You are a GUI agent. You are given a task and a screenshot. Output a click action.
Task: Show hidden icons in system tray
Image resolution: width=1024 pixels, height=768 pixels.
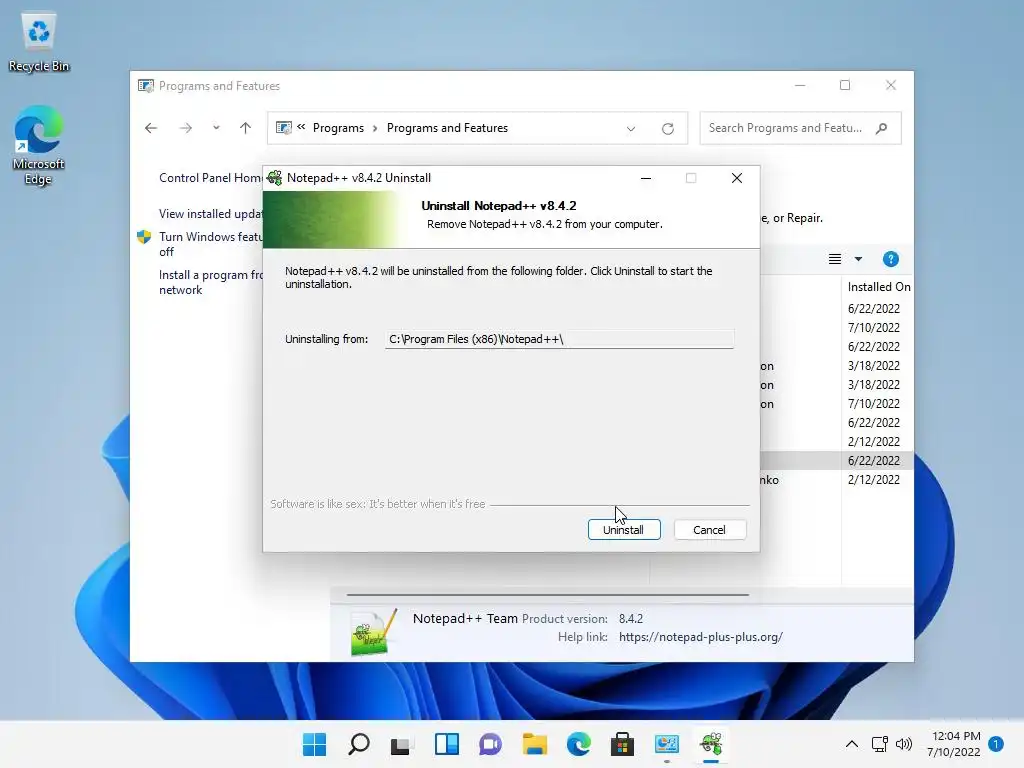coord(852,744)
